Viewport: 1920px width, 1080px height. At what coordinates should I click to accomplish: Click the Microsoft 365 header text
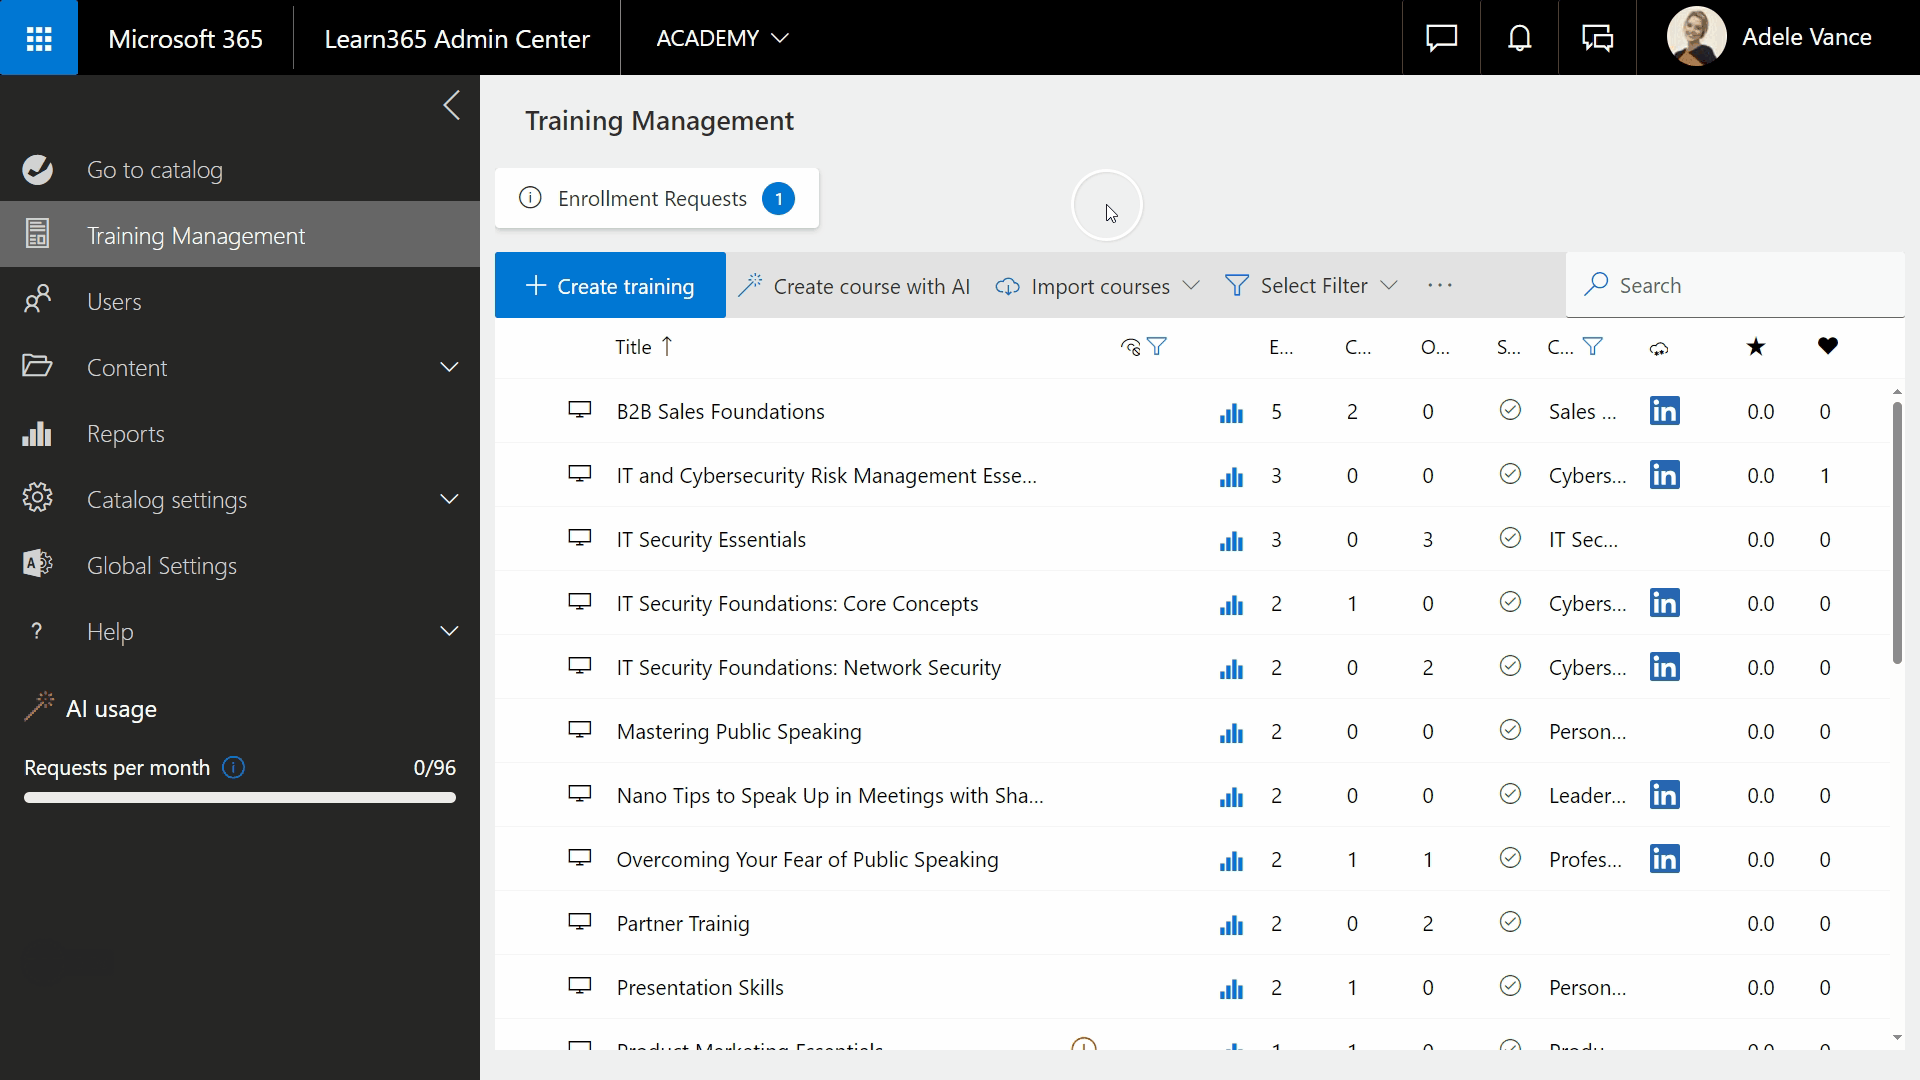[x=185, y=38]
